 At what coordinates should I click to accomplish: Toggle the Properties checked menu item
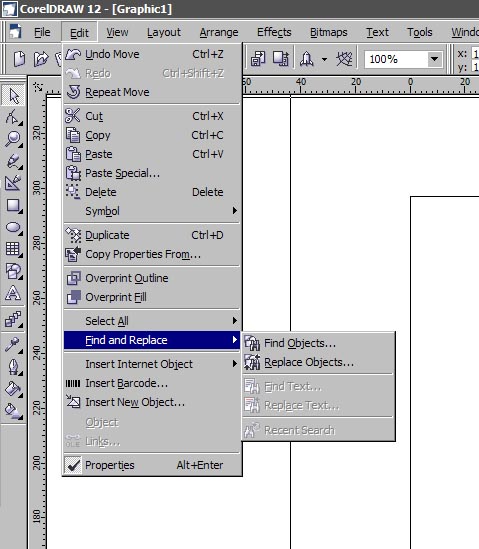tap(152, 465)
